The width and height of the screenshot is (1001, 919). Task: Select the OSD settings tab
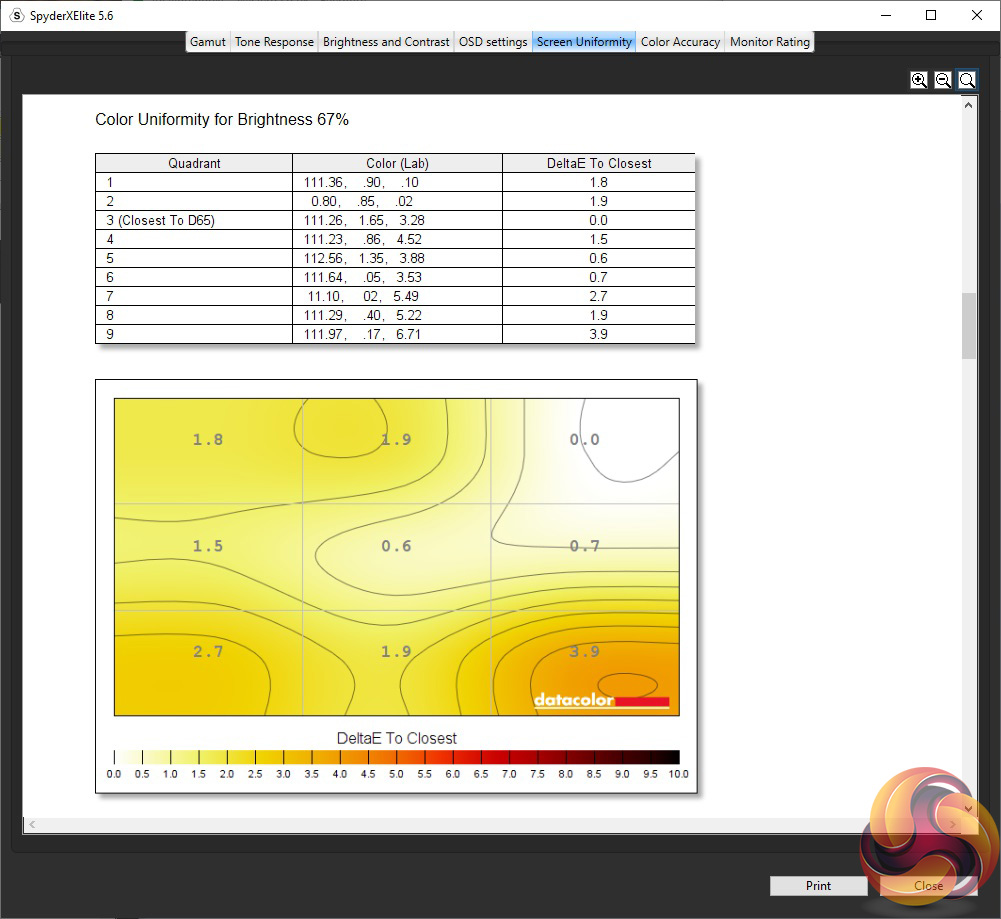coord(493,41)
